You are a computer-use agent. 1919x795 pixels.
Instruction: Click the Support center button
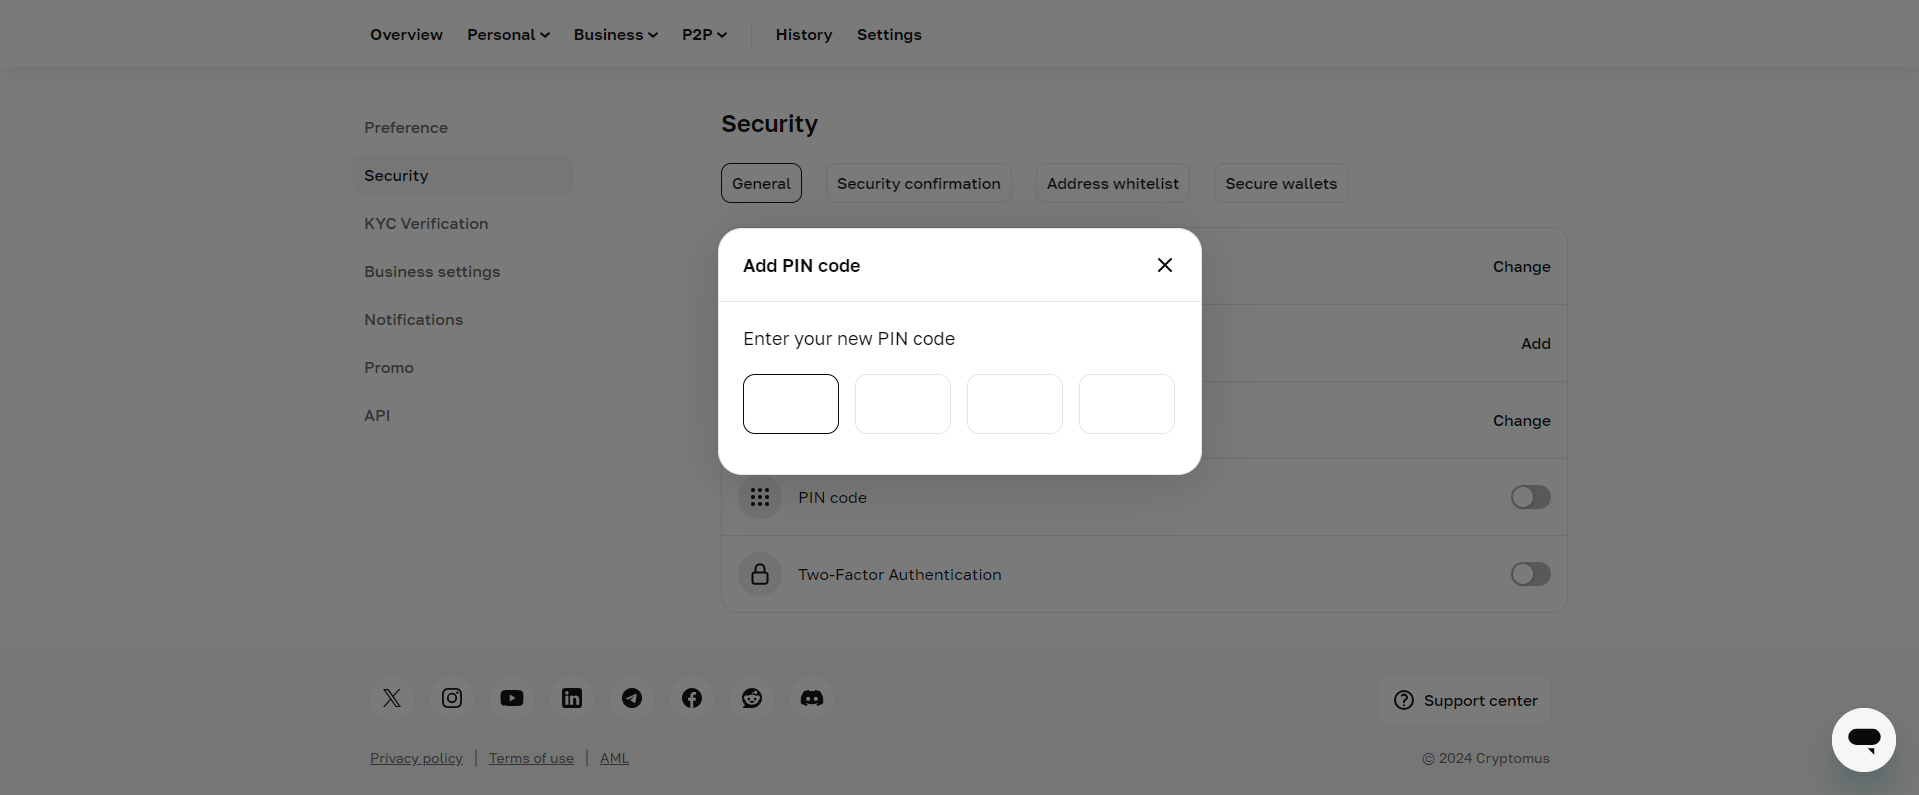point(1465,700)
